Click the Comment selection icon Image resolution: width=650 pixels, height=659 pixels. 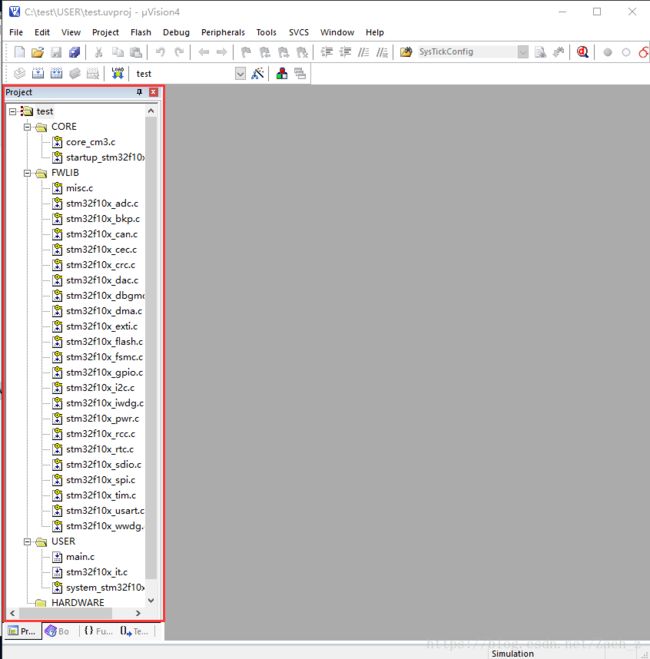[x=363, y=52]
